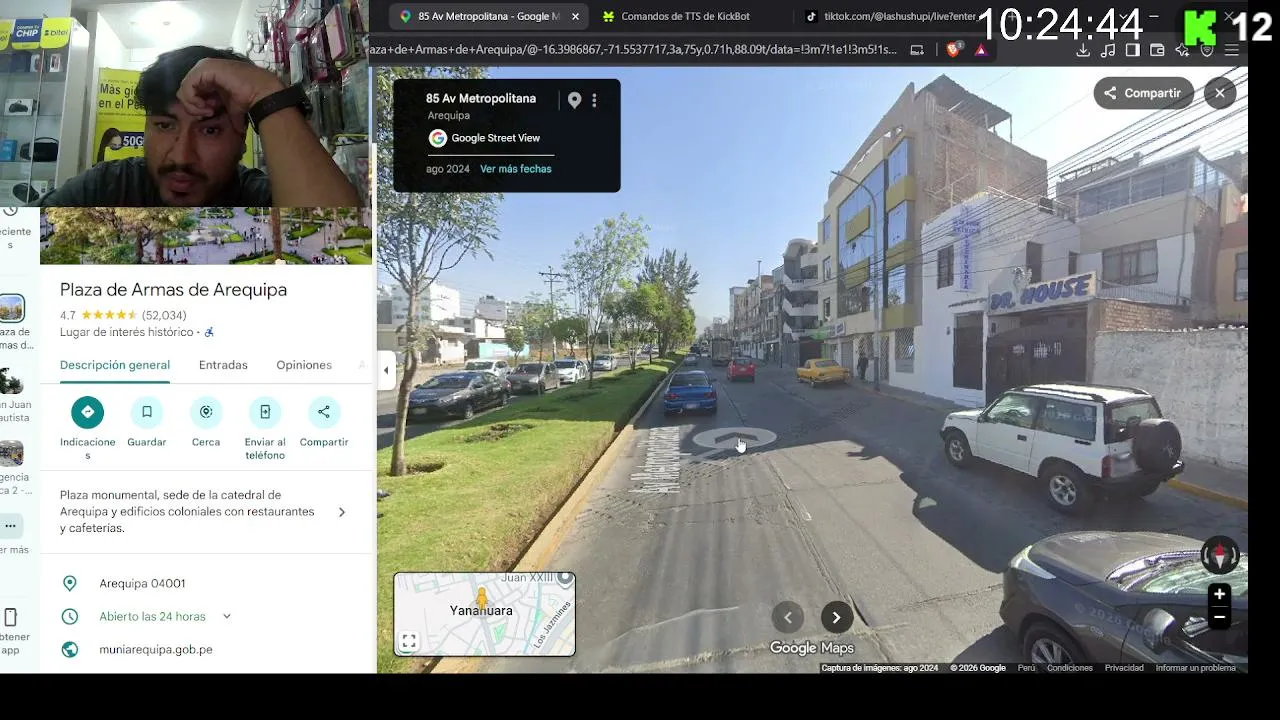Click the Obtener app phone icon
Image resolution: width=1280 pixels, height=720 pixels.
[11, 616]
